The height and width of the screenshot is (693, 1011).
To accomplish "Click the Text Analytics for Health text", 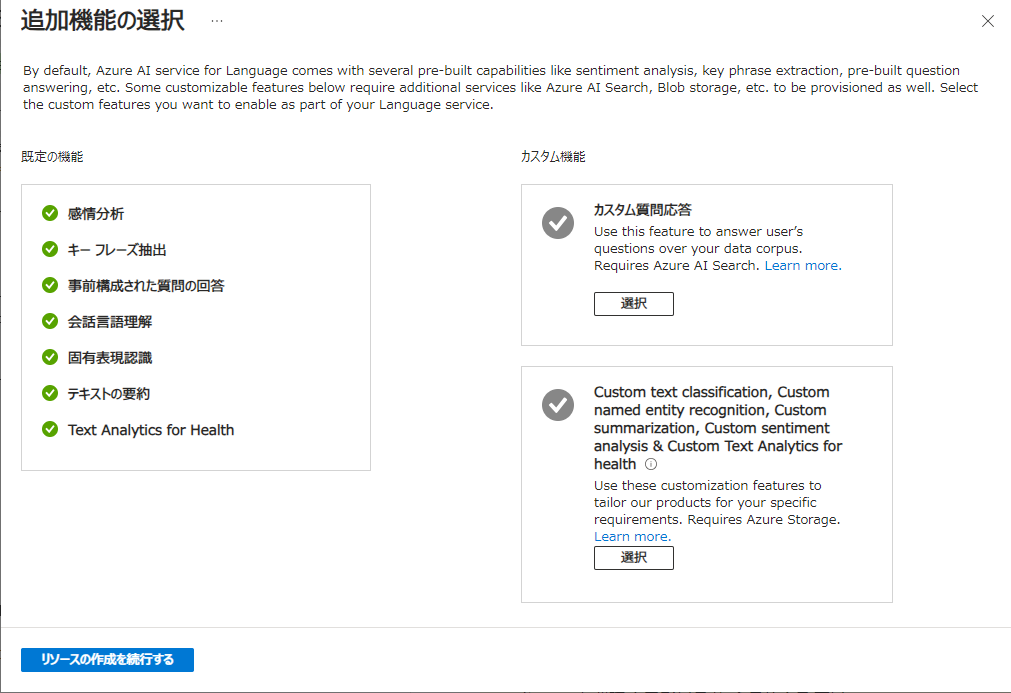I will pyautogui.click(x=151, y=430).
